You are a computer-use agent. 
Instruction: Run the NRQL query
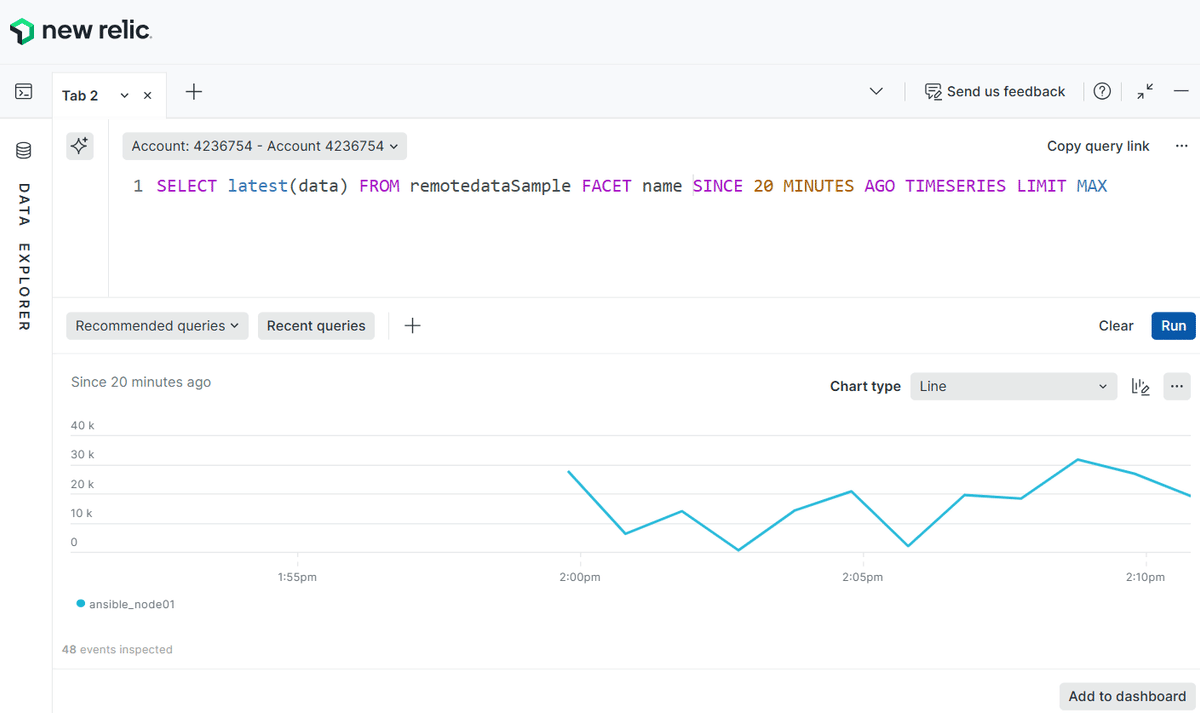1173,325
